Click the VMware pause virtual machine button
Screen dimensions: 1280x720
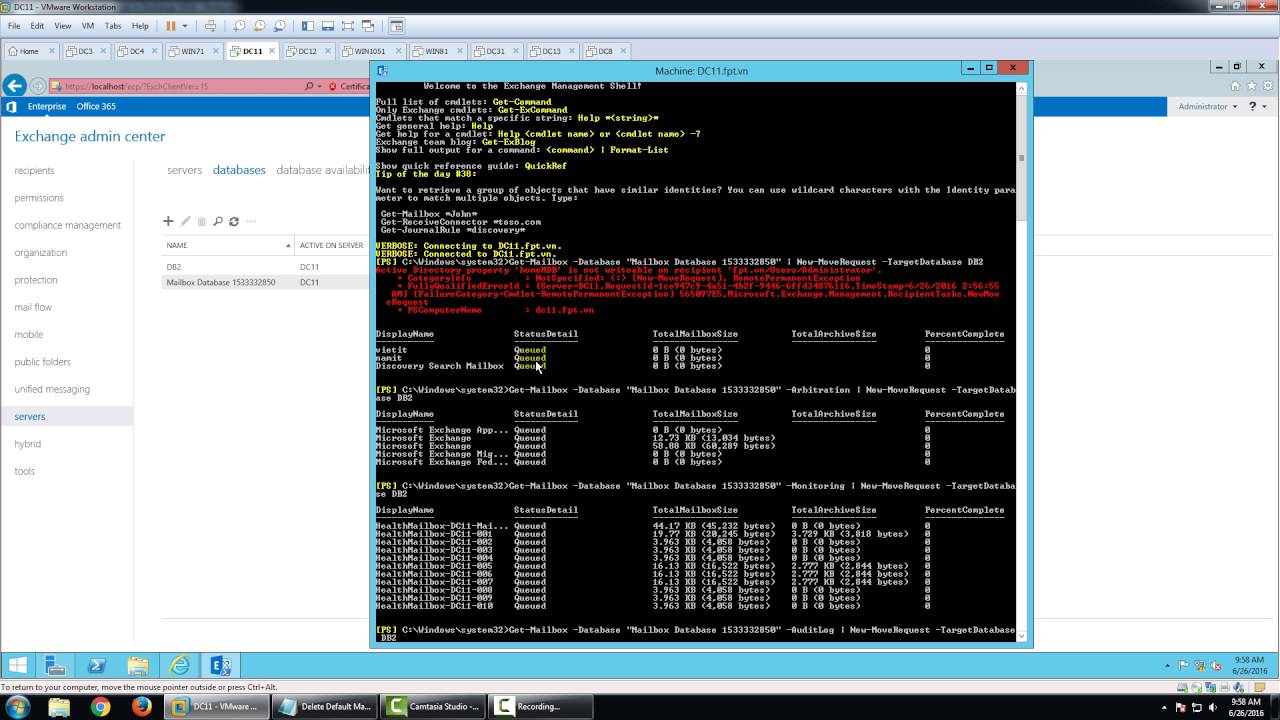170,26
